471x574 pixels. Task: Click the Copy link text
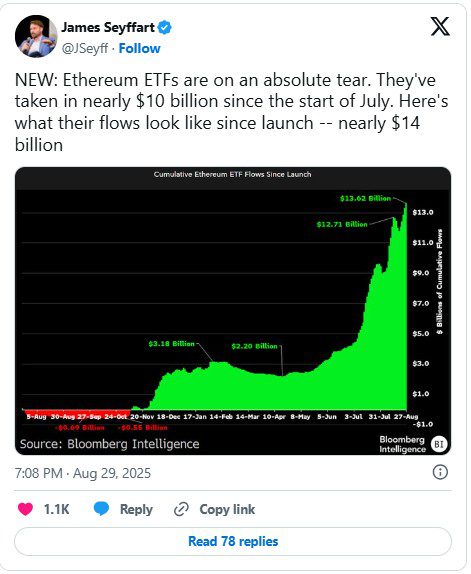[227, 509]
